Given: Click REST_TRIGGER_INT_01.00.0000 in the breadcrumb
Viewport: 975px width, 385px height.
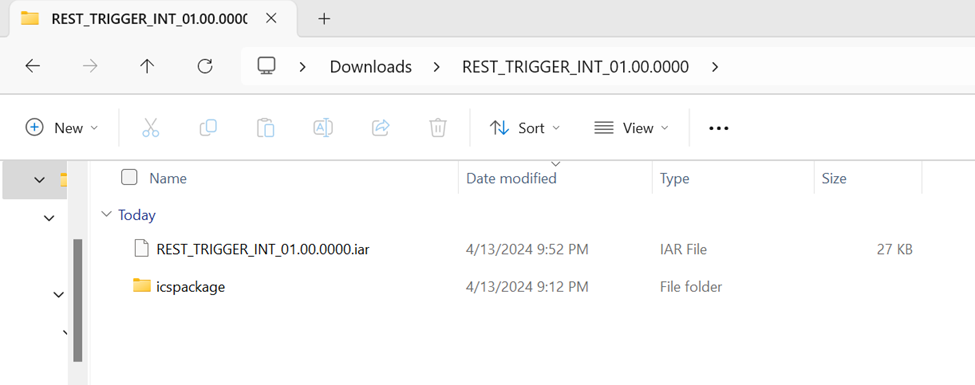Looking at the screenshot, I should coord(575,67).
